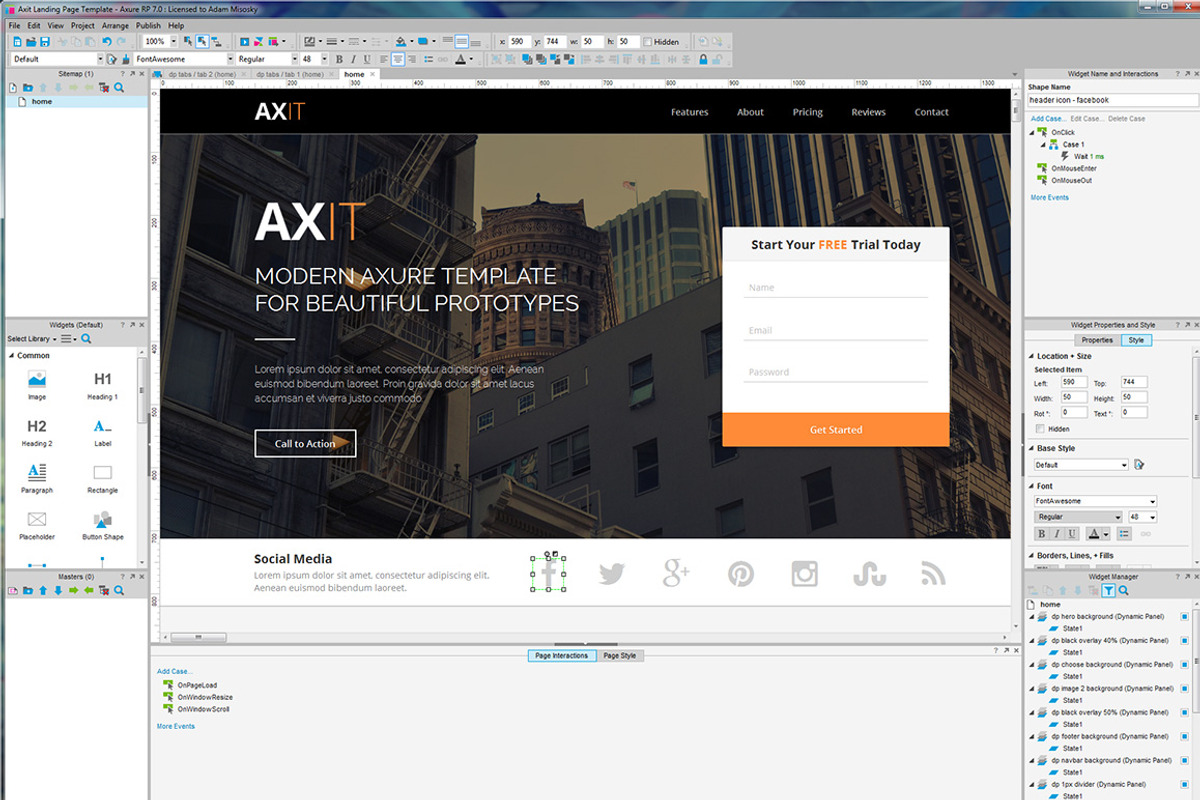Viewport: 1200px width, 800px height.
Task: Click the search icon in the Masters panel
Action: click(119, 591)
